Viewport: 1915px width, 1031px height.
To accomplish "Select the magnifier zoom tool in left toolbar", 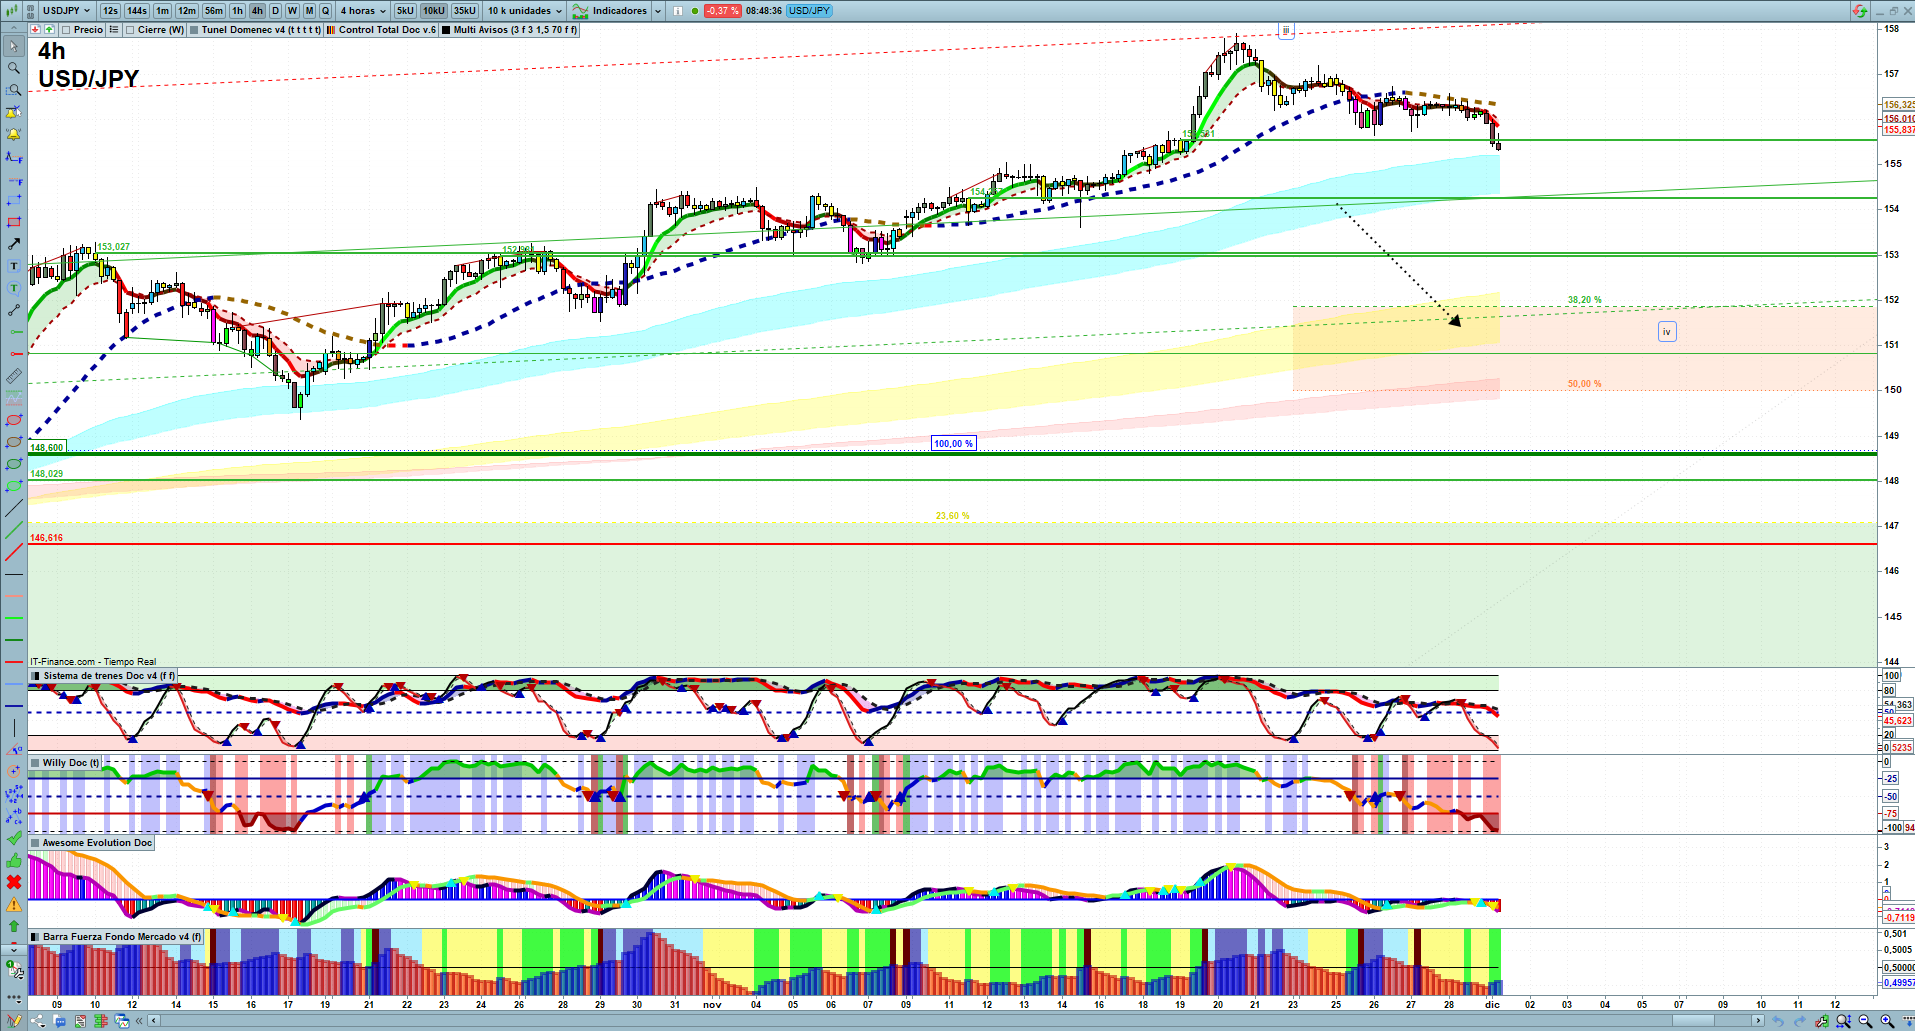I will click(14, 68).
